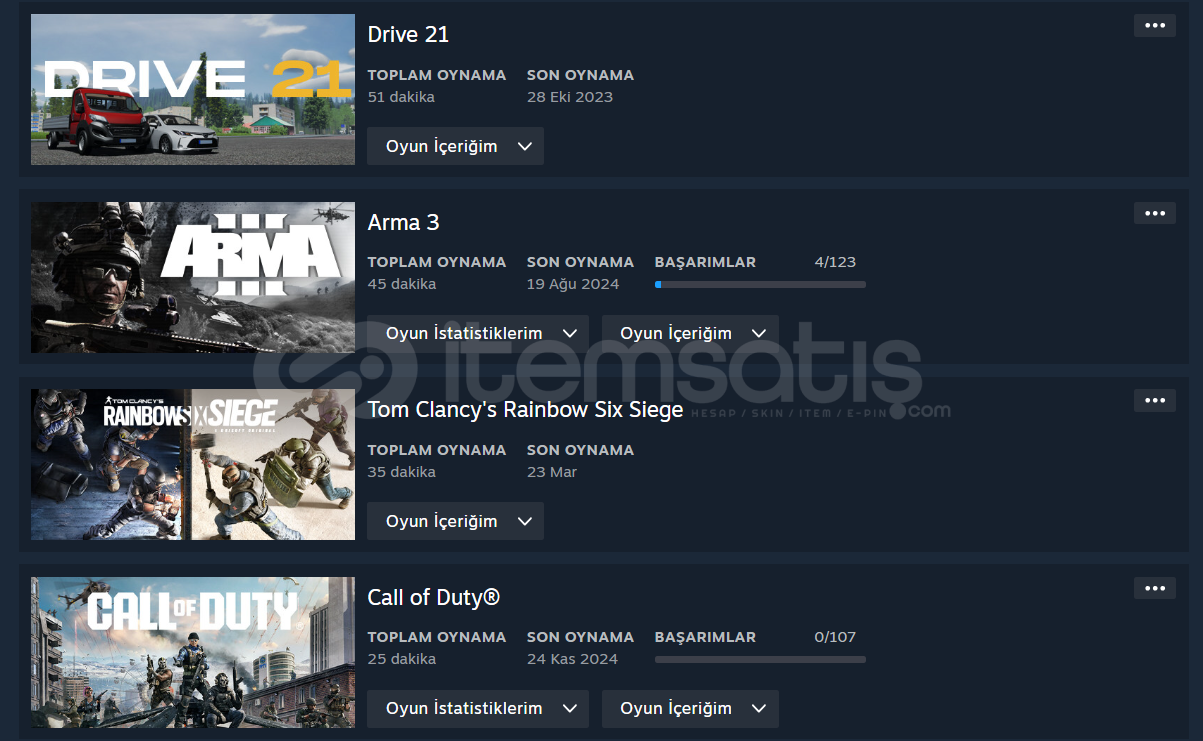Click the BAŞARIMLAR label for Call of Duty
Viewport: 1203px width, 741px height.
705,637
